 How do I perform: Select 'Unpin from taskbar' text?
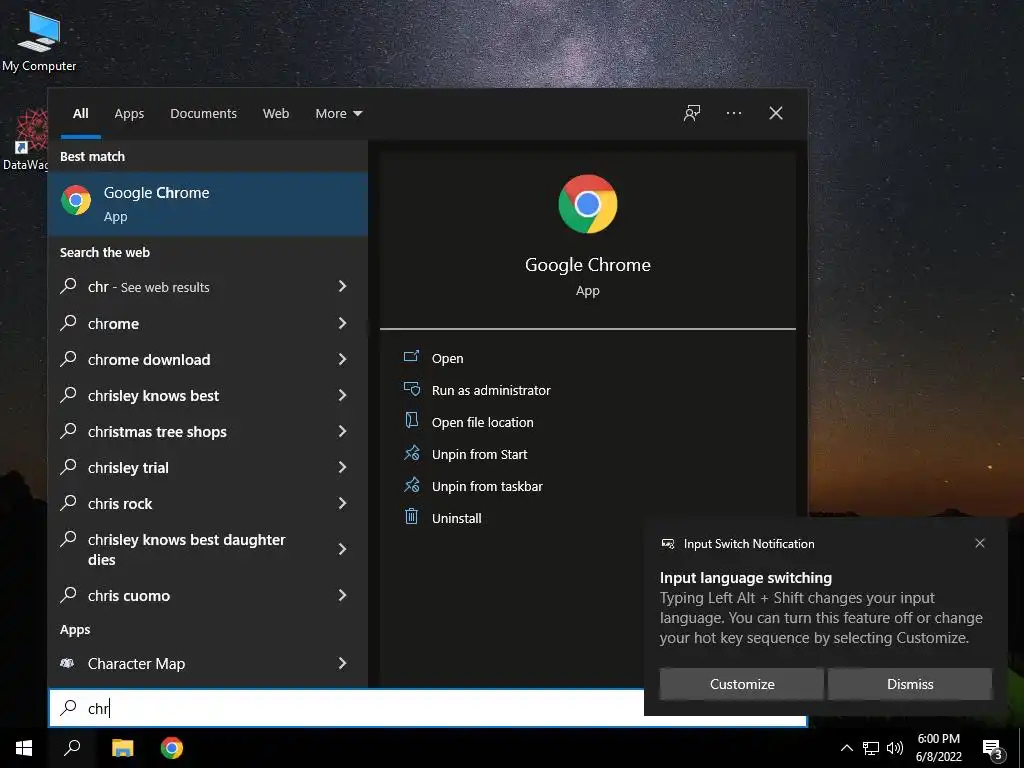point(487,486)
